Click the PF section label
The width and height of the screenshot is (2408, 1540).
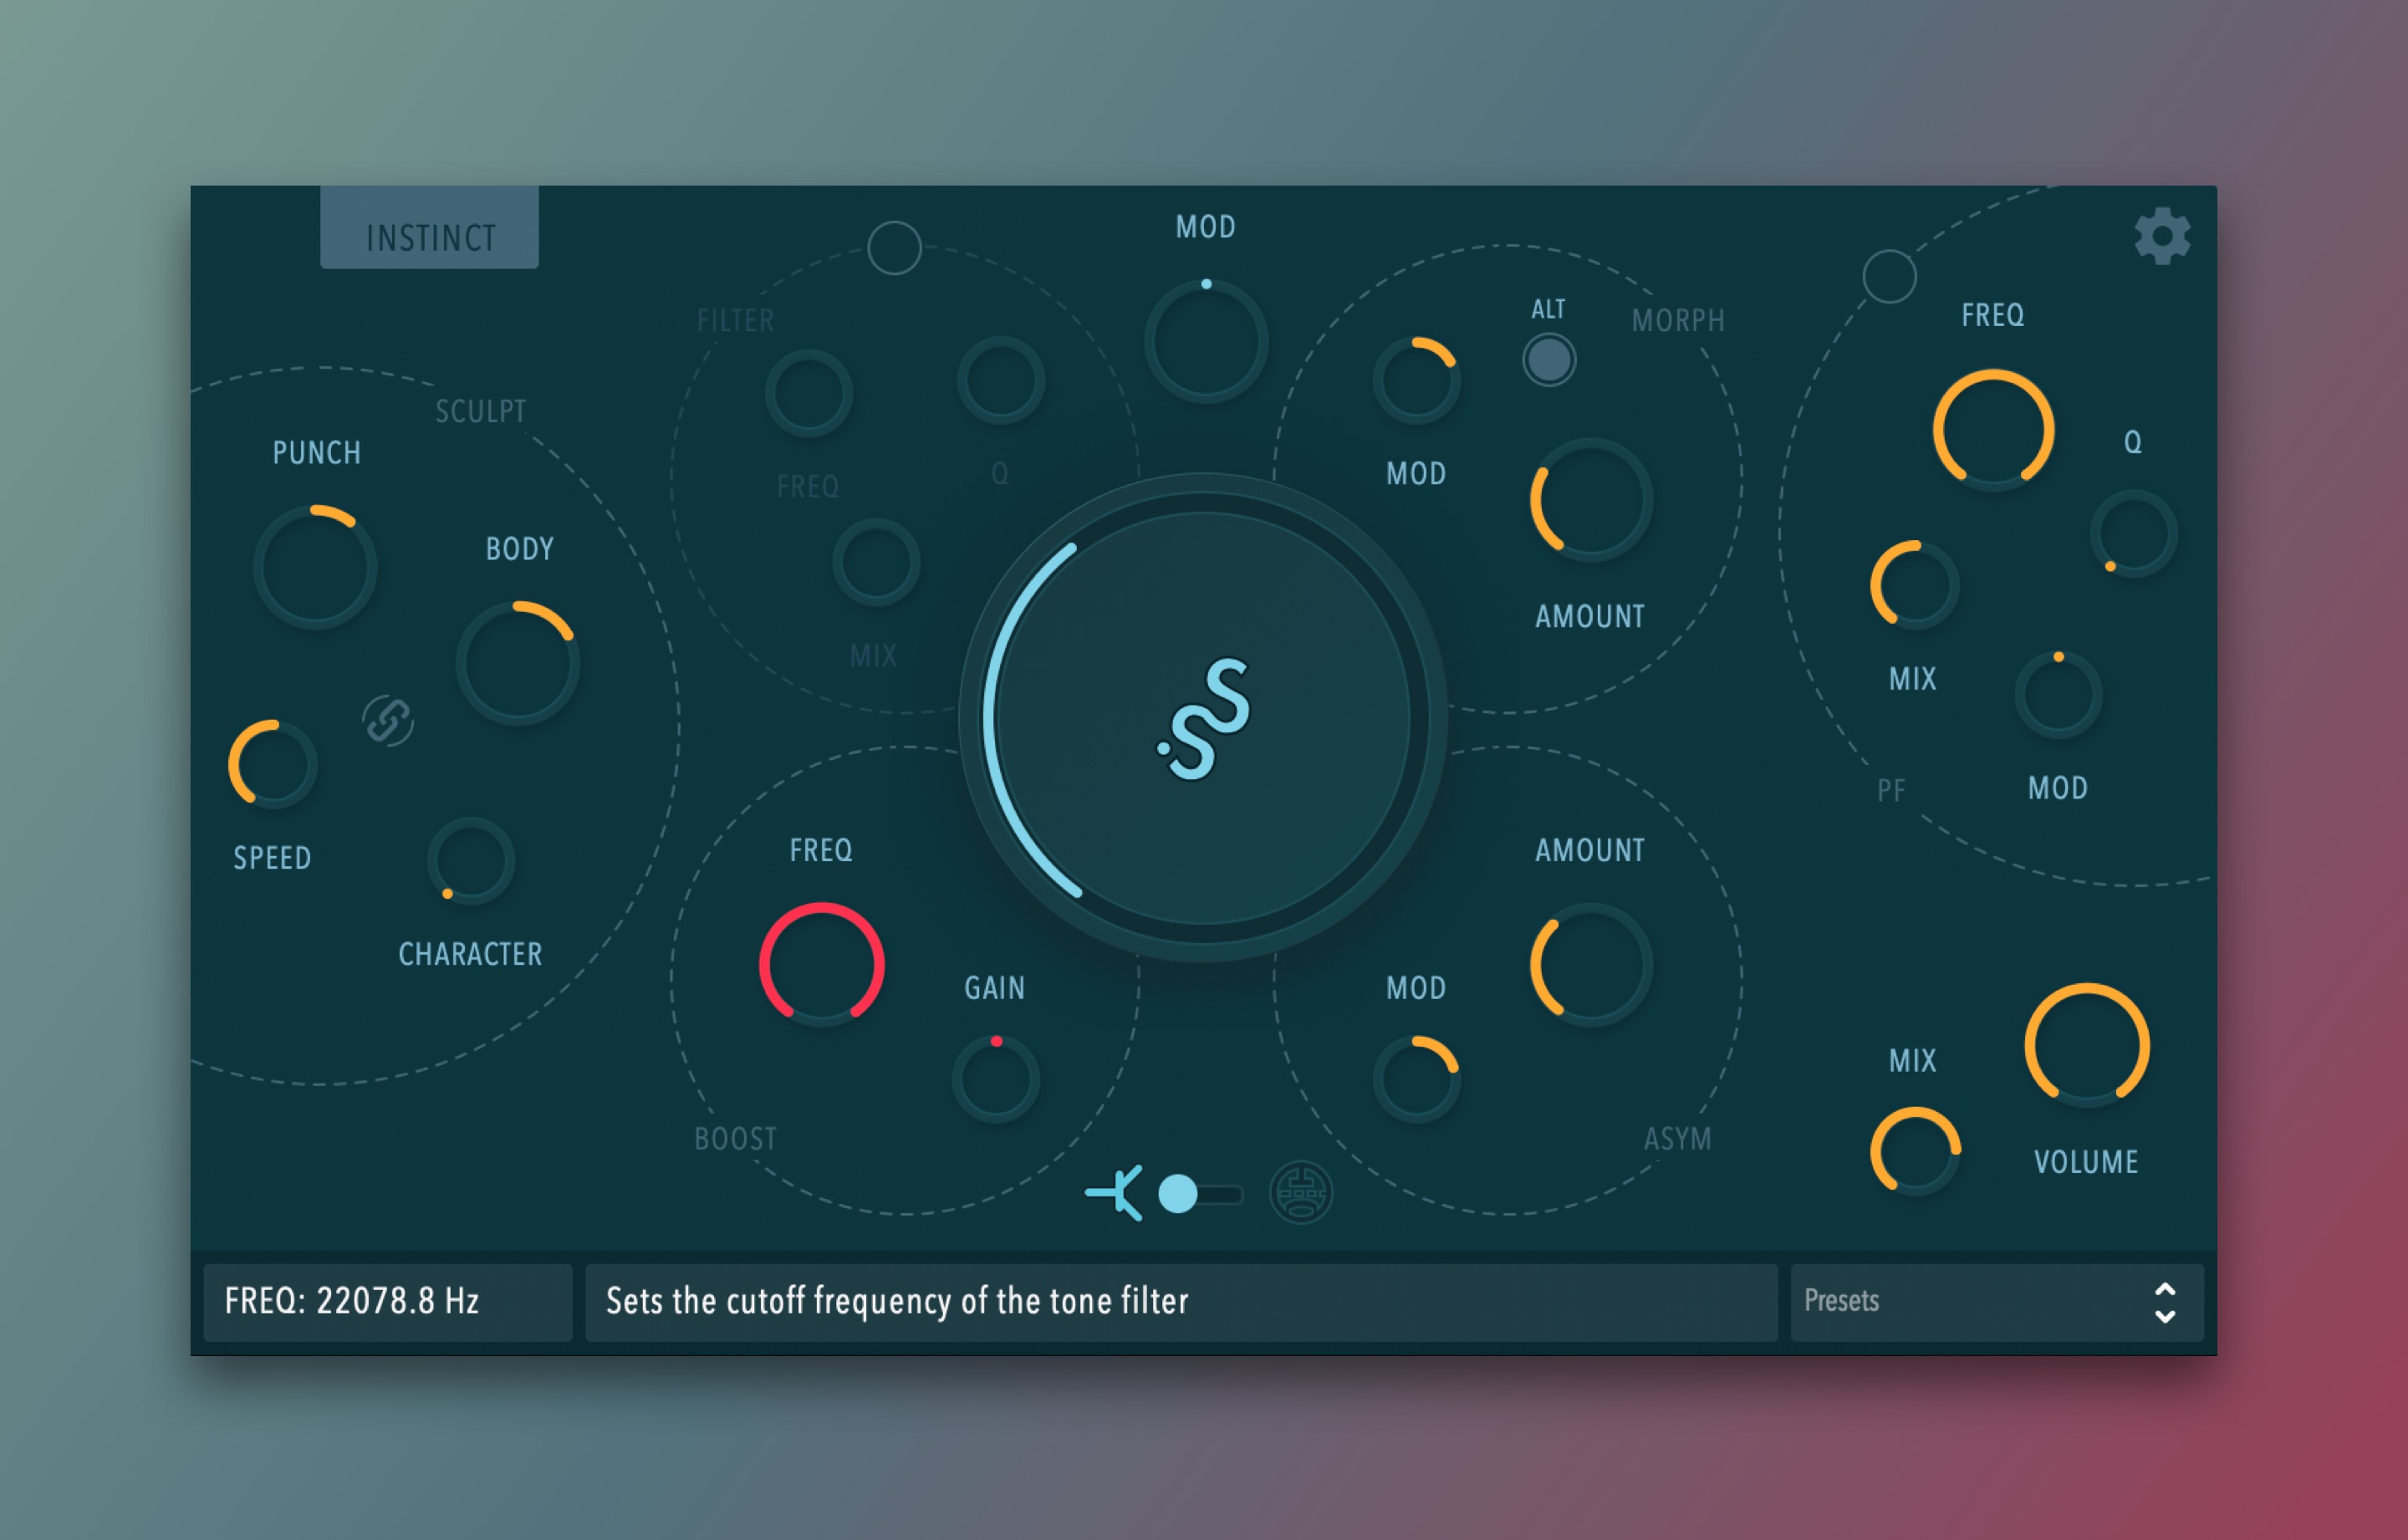(x=1891, y=791)
